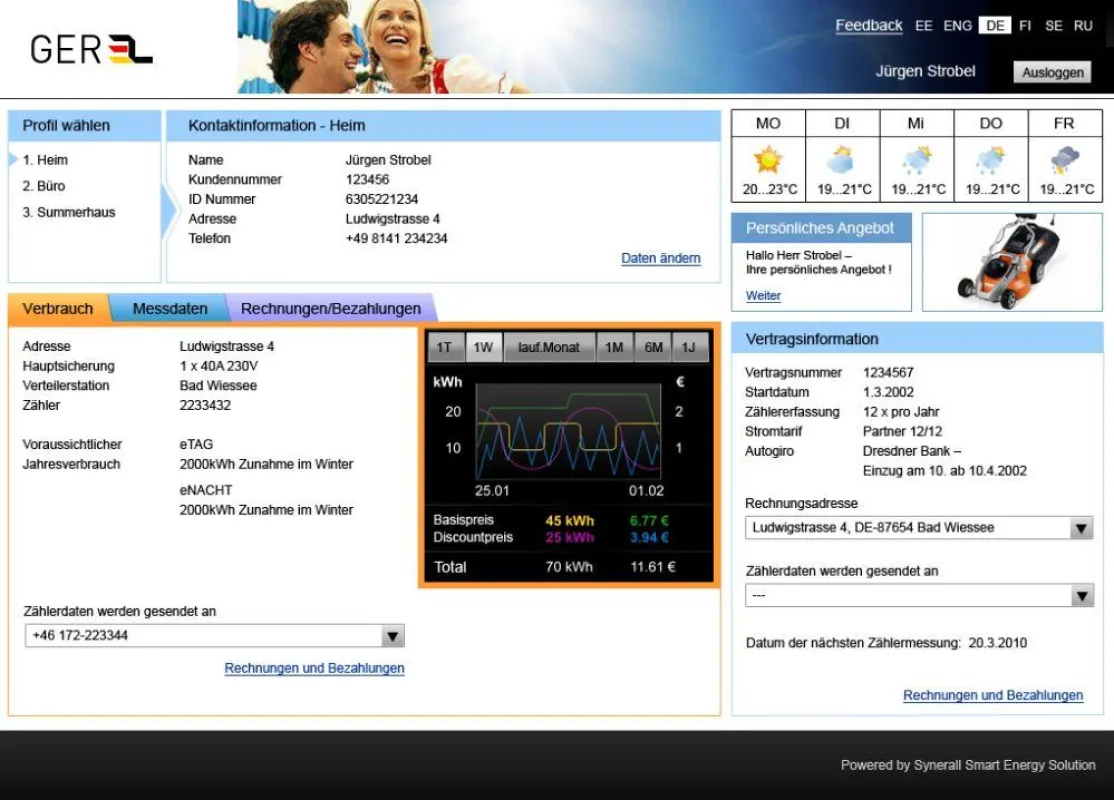The height and width of the screenshot is (800, 1114).
Task: Select profile 1. Heim
Action: [45, 160]
